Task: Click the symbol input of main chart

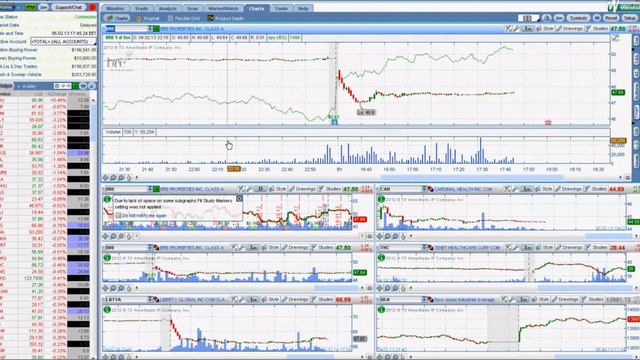Action: (x=126, y=29)
